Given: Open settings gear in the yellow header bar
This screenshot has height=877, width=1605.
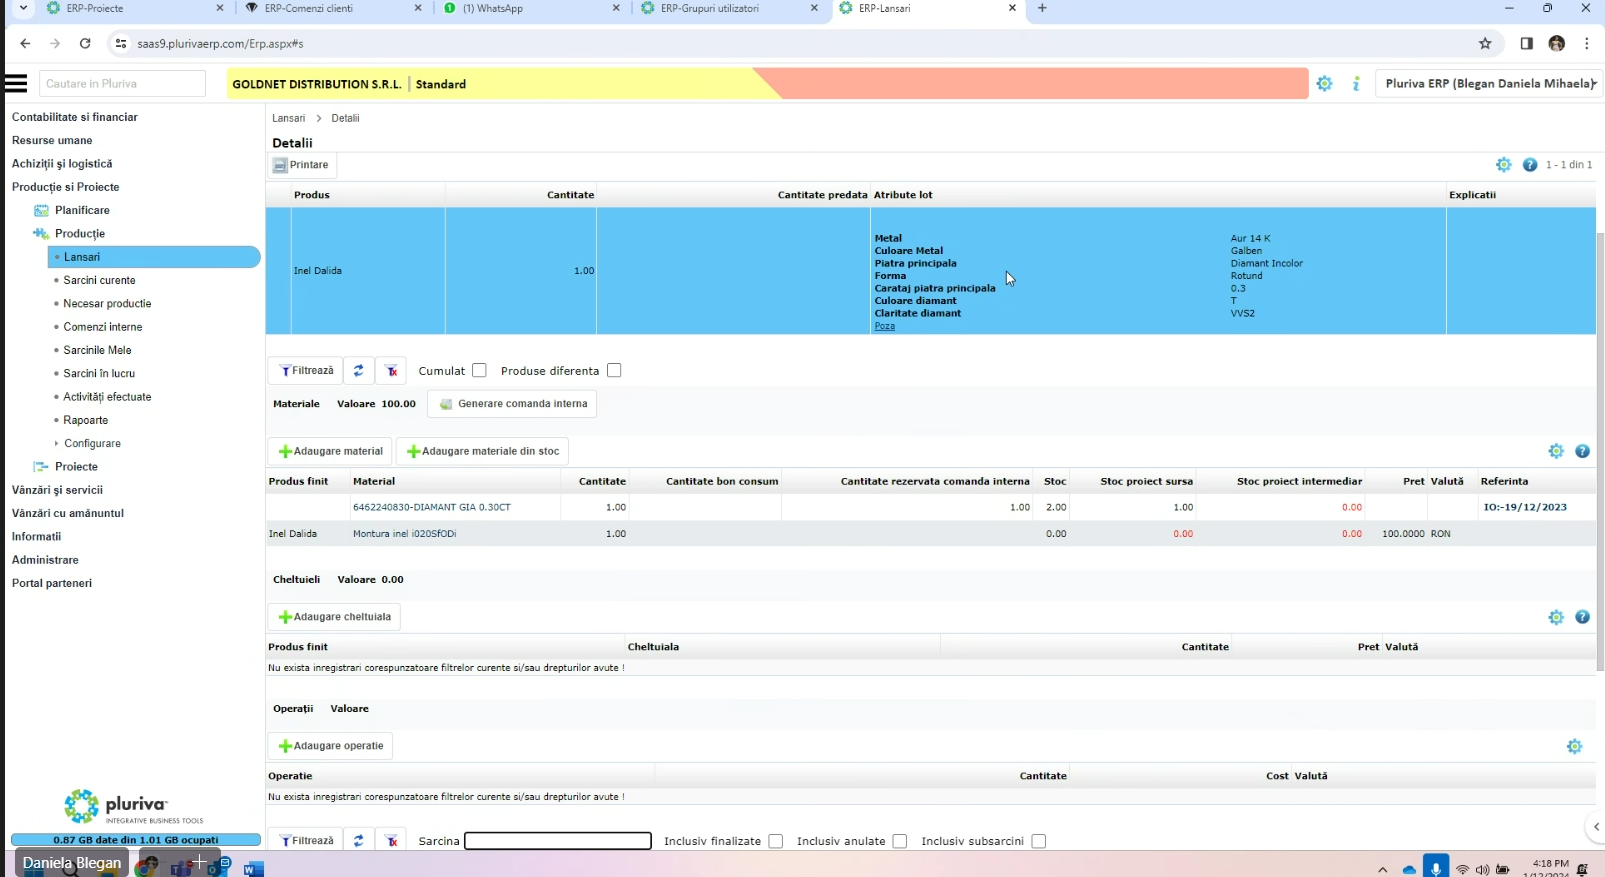Looking at the screenshot, I should (1324, 84).
